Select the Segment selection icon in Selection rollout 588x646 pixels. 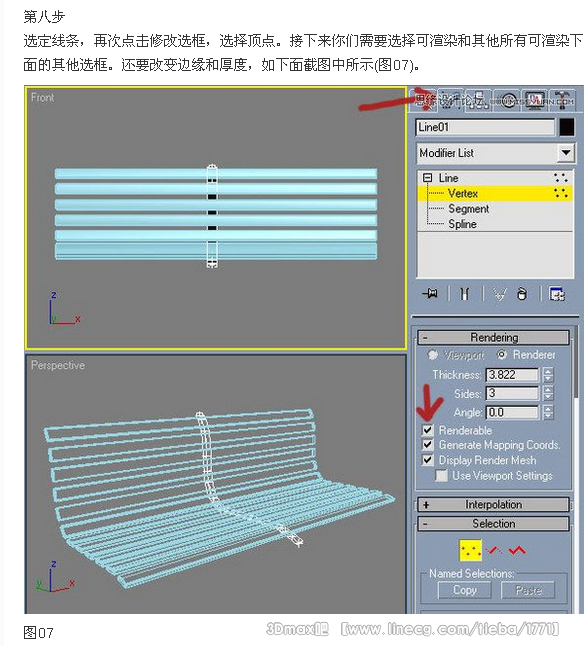pyautogui.click(x=494, y=550)
